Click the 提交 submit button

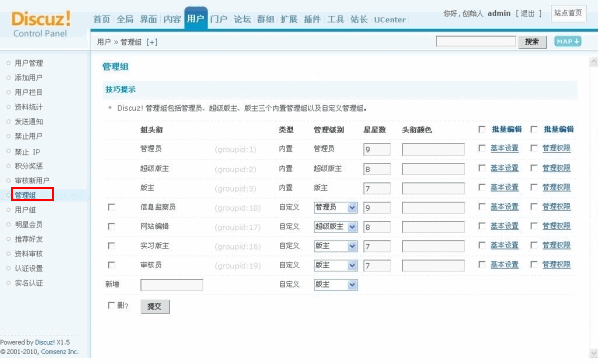tap(155, 306)
